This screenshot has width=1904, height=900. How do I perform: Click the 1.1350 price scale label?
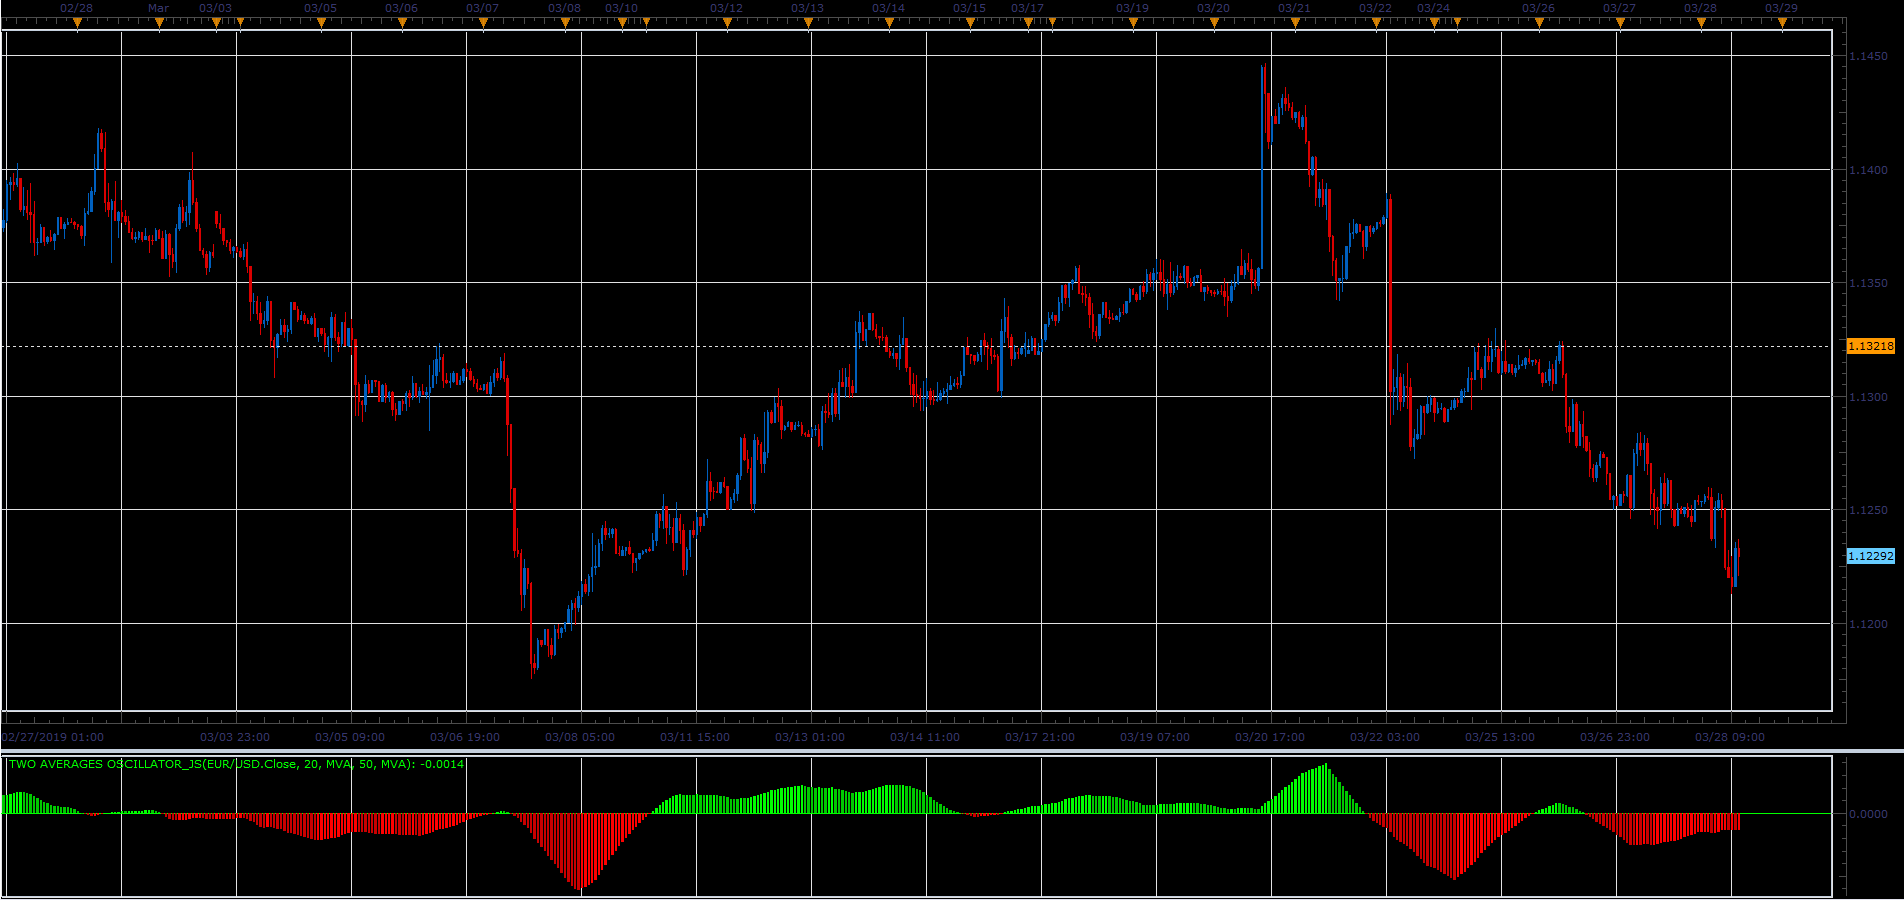point(1869,284)
